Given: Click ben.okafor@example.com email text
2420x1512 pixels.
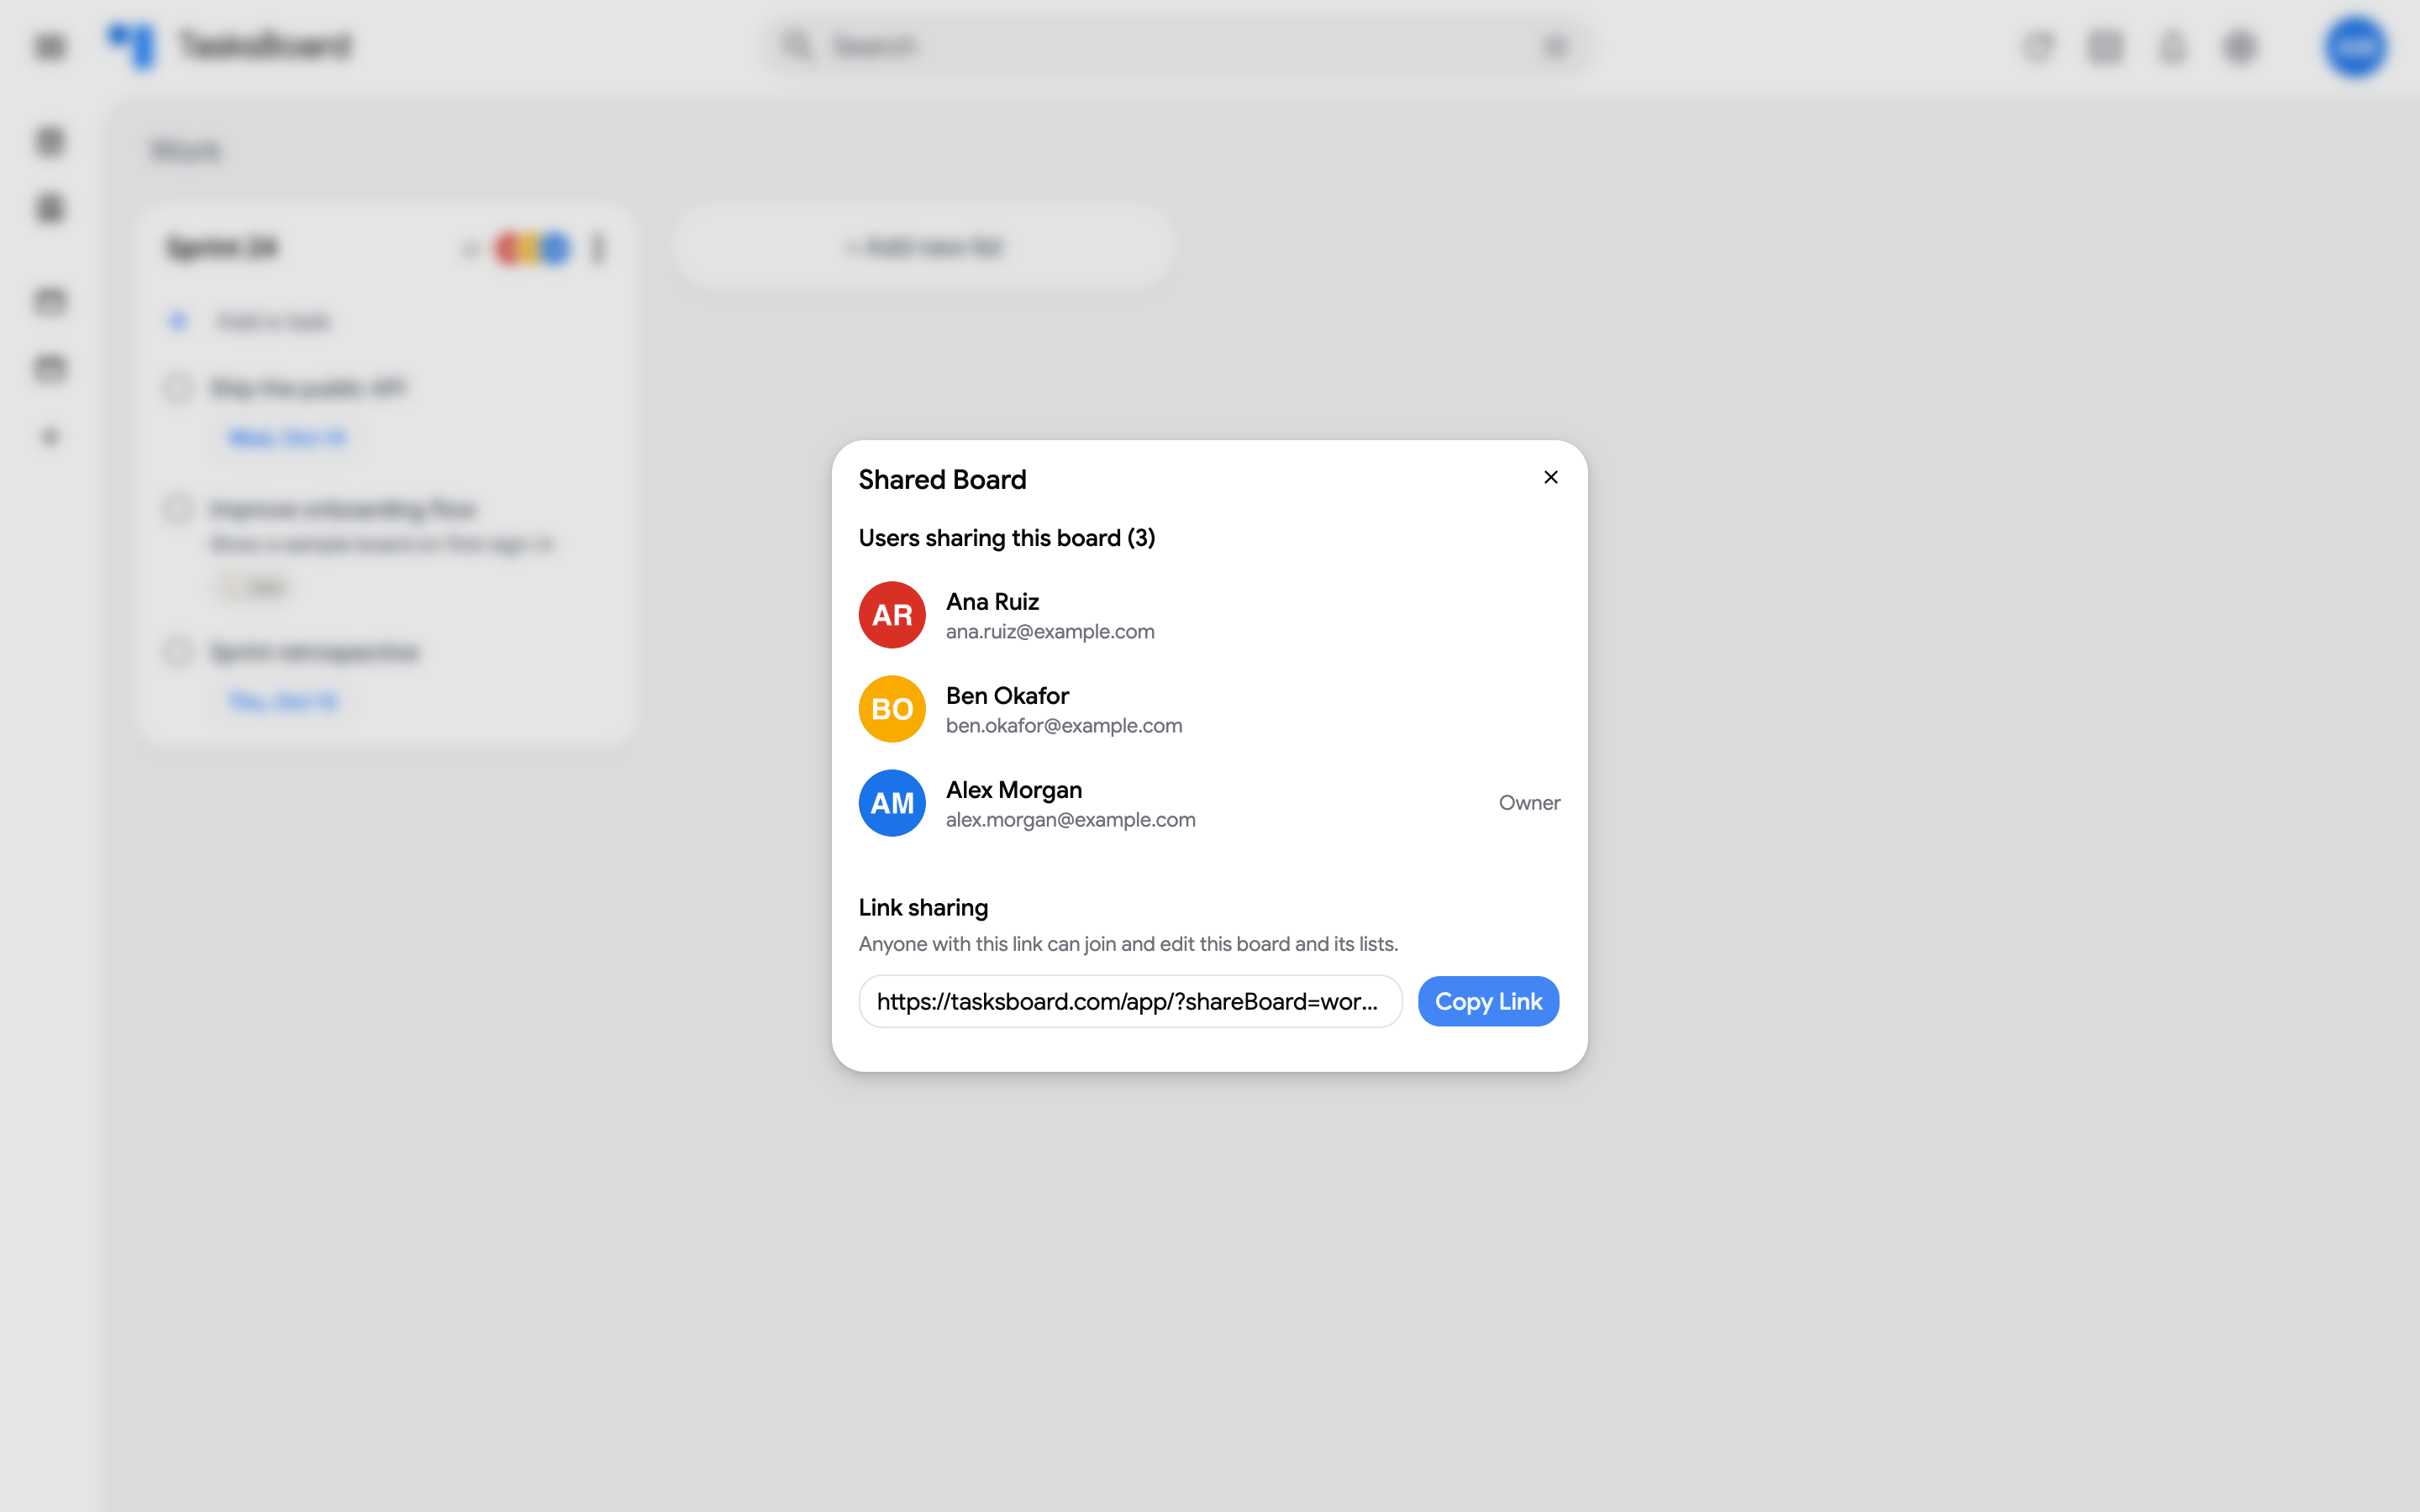Looking at the screenshot, I should pyautogui.click(x=1064, y=726).
